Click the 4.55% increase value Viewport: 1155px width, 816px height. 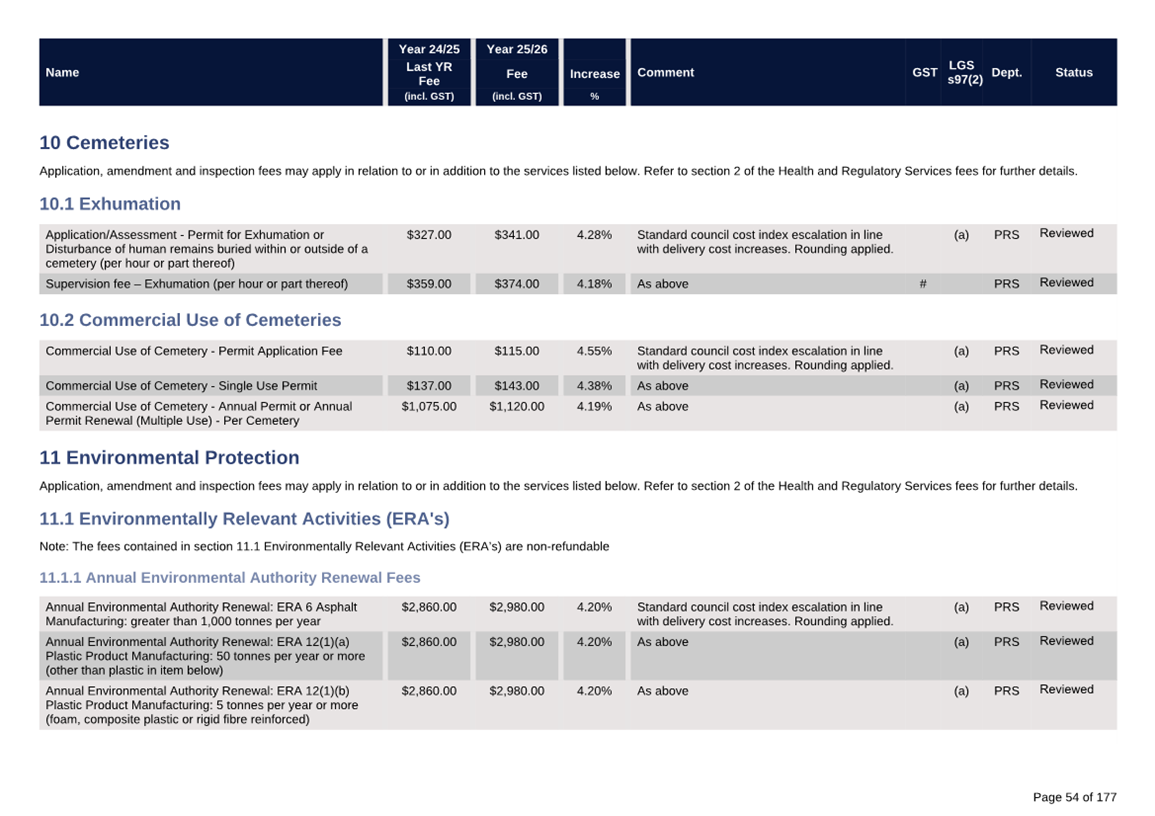point(594,351)
